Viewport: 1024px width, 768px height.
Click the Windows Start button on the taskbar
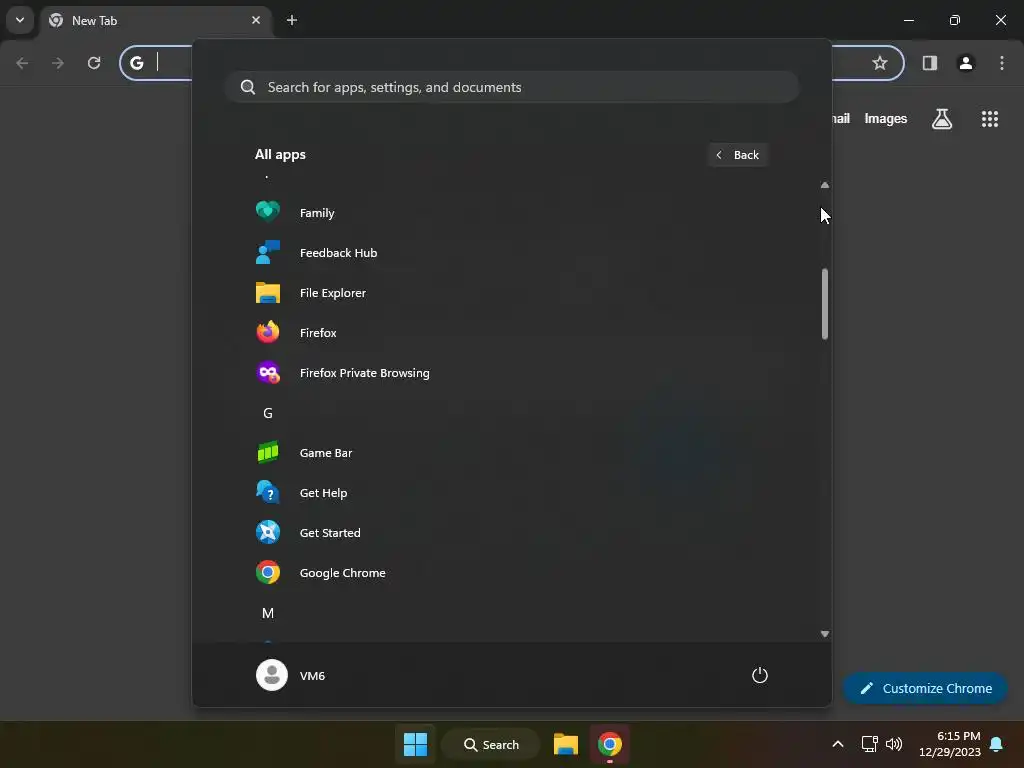point(415,744)
